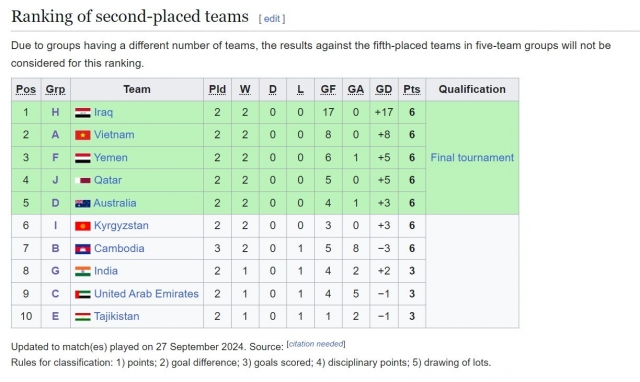
Task: Open Group H link in Iraq row
Action: point(55,112)
